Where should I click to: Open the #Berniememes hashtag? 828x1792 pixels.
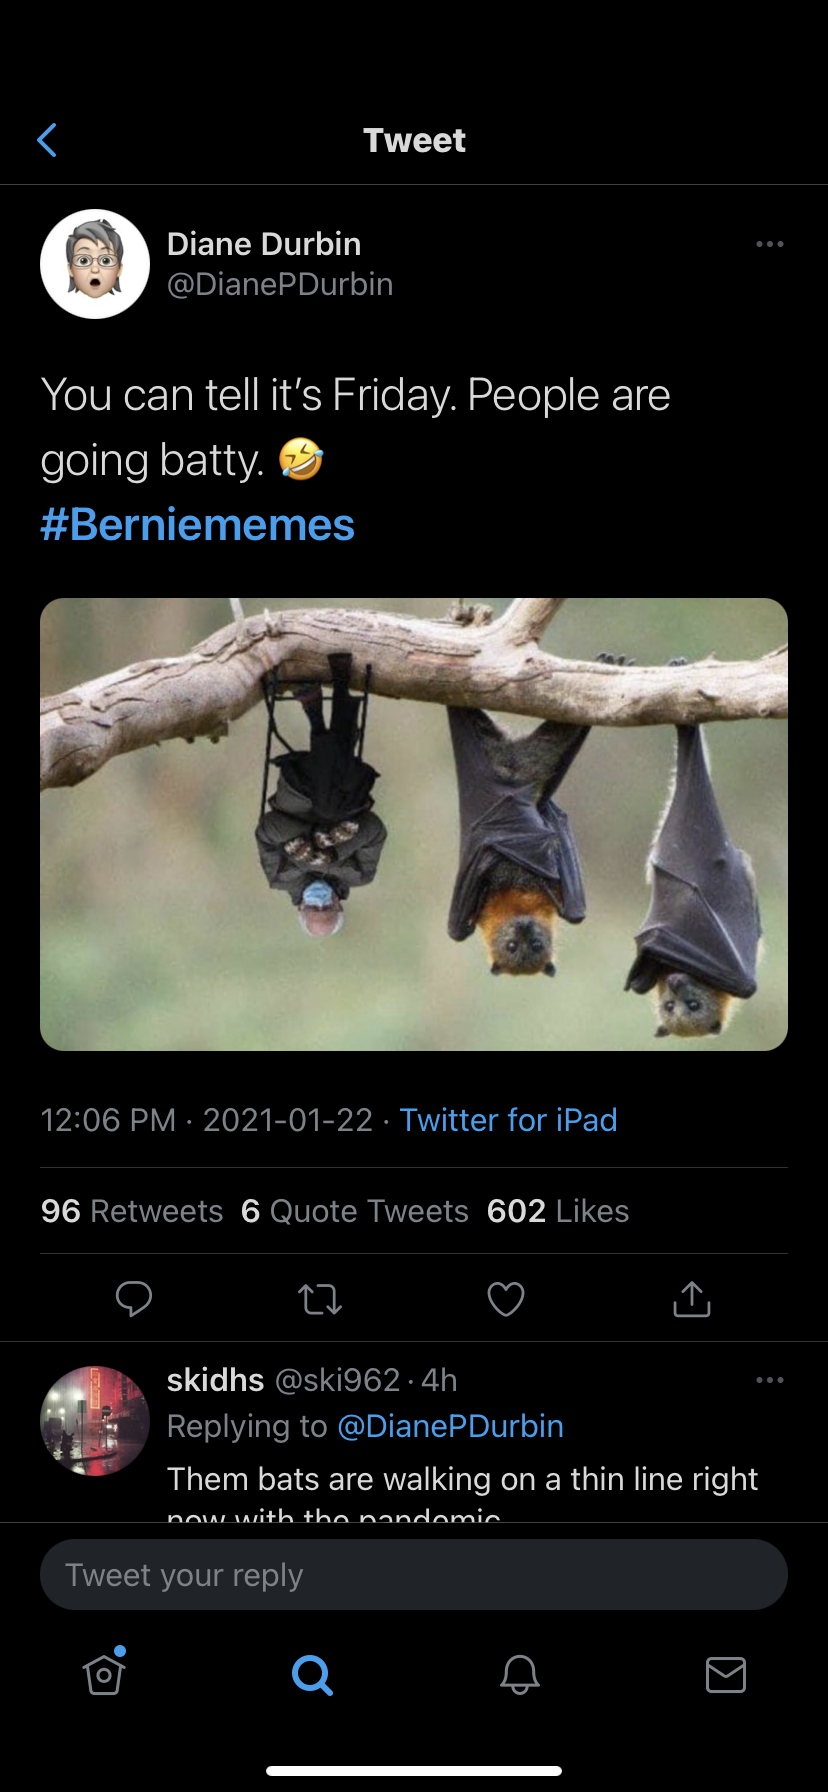point(198,525)
